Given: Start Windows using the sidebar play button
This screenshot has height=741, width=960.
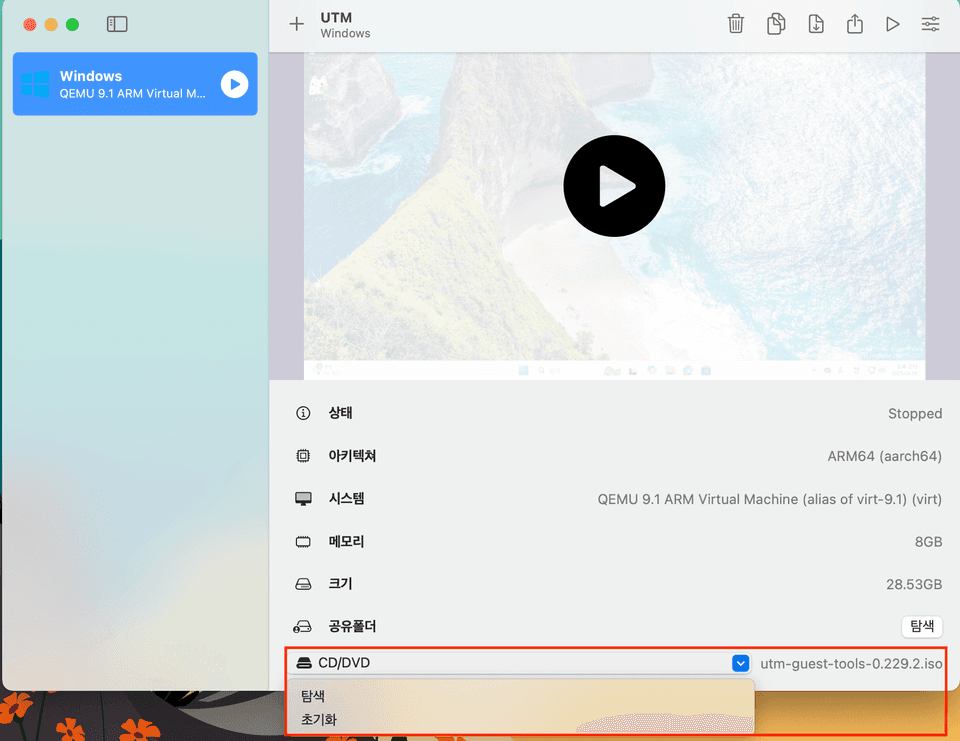Looking at the screenshot, I should [x=234, y=84].
